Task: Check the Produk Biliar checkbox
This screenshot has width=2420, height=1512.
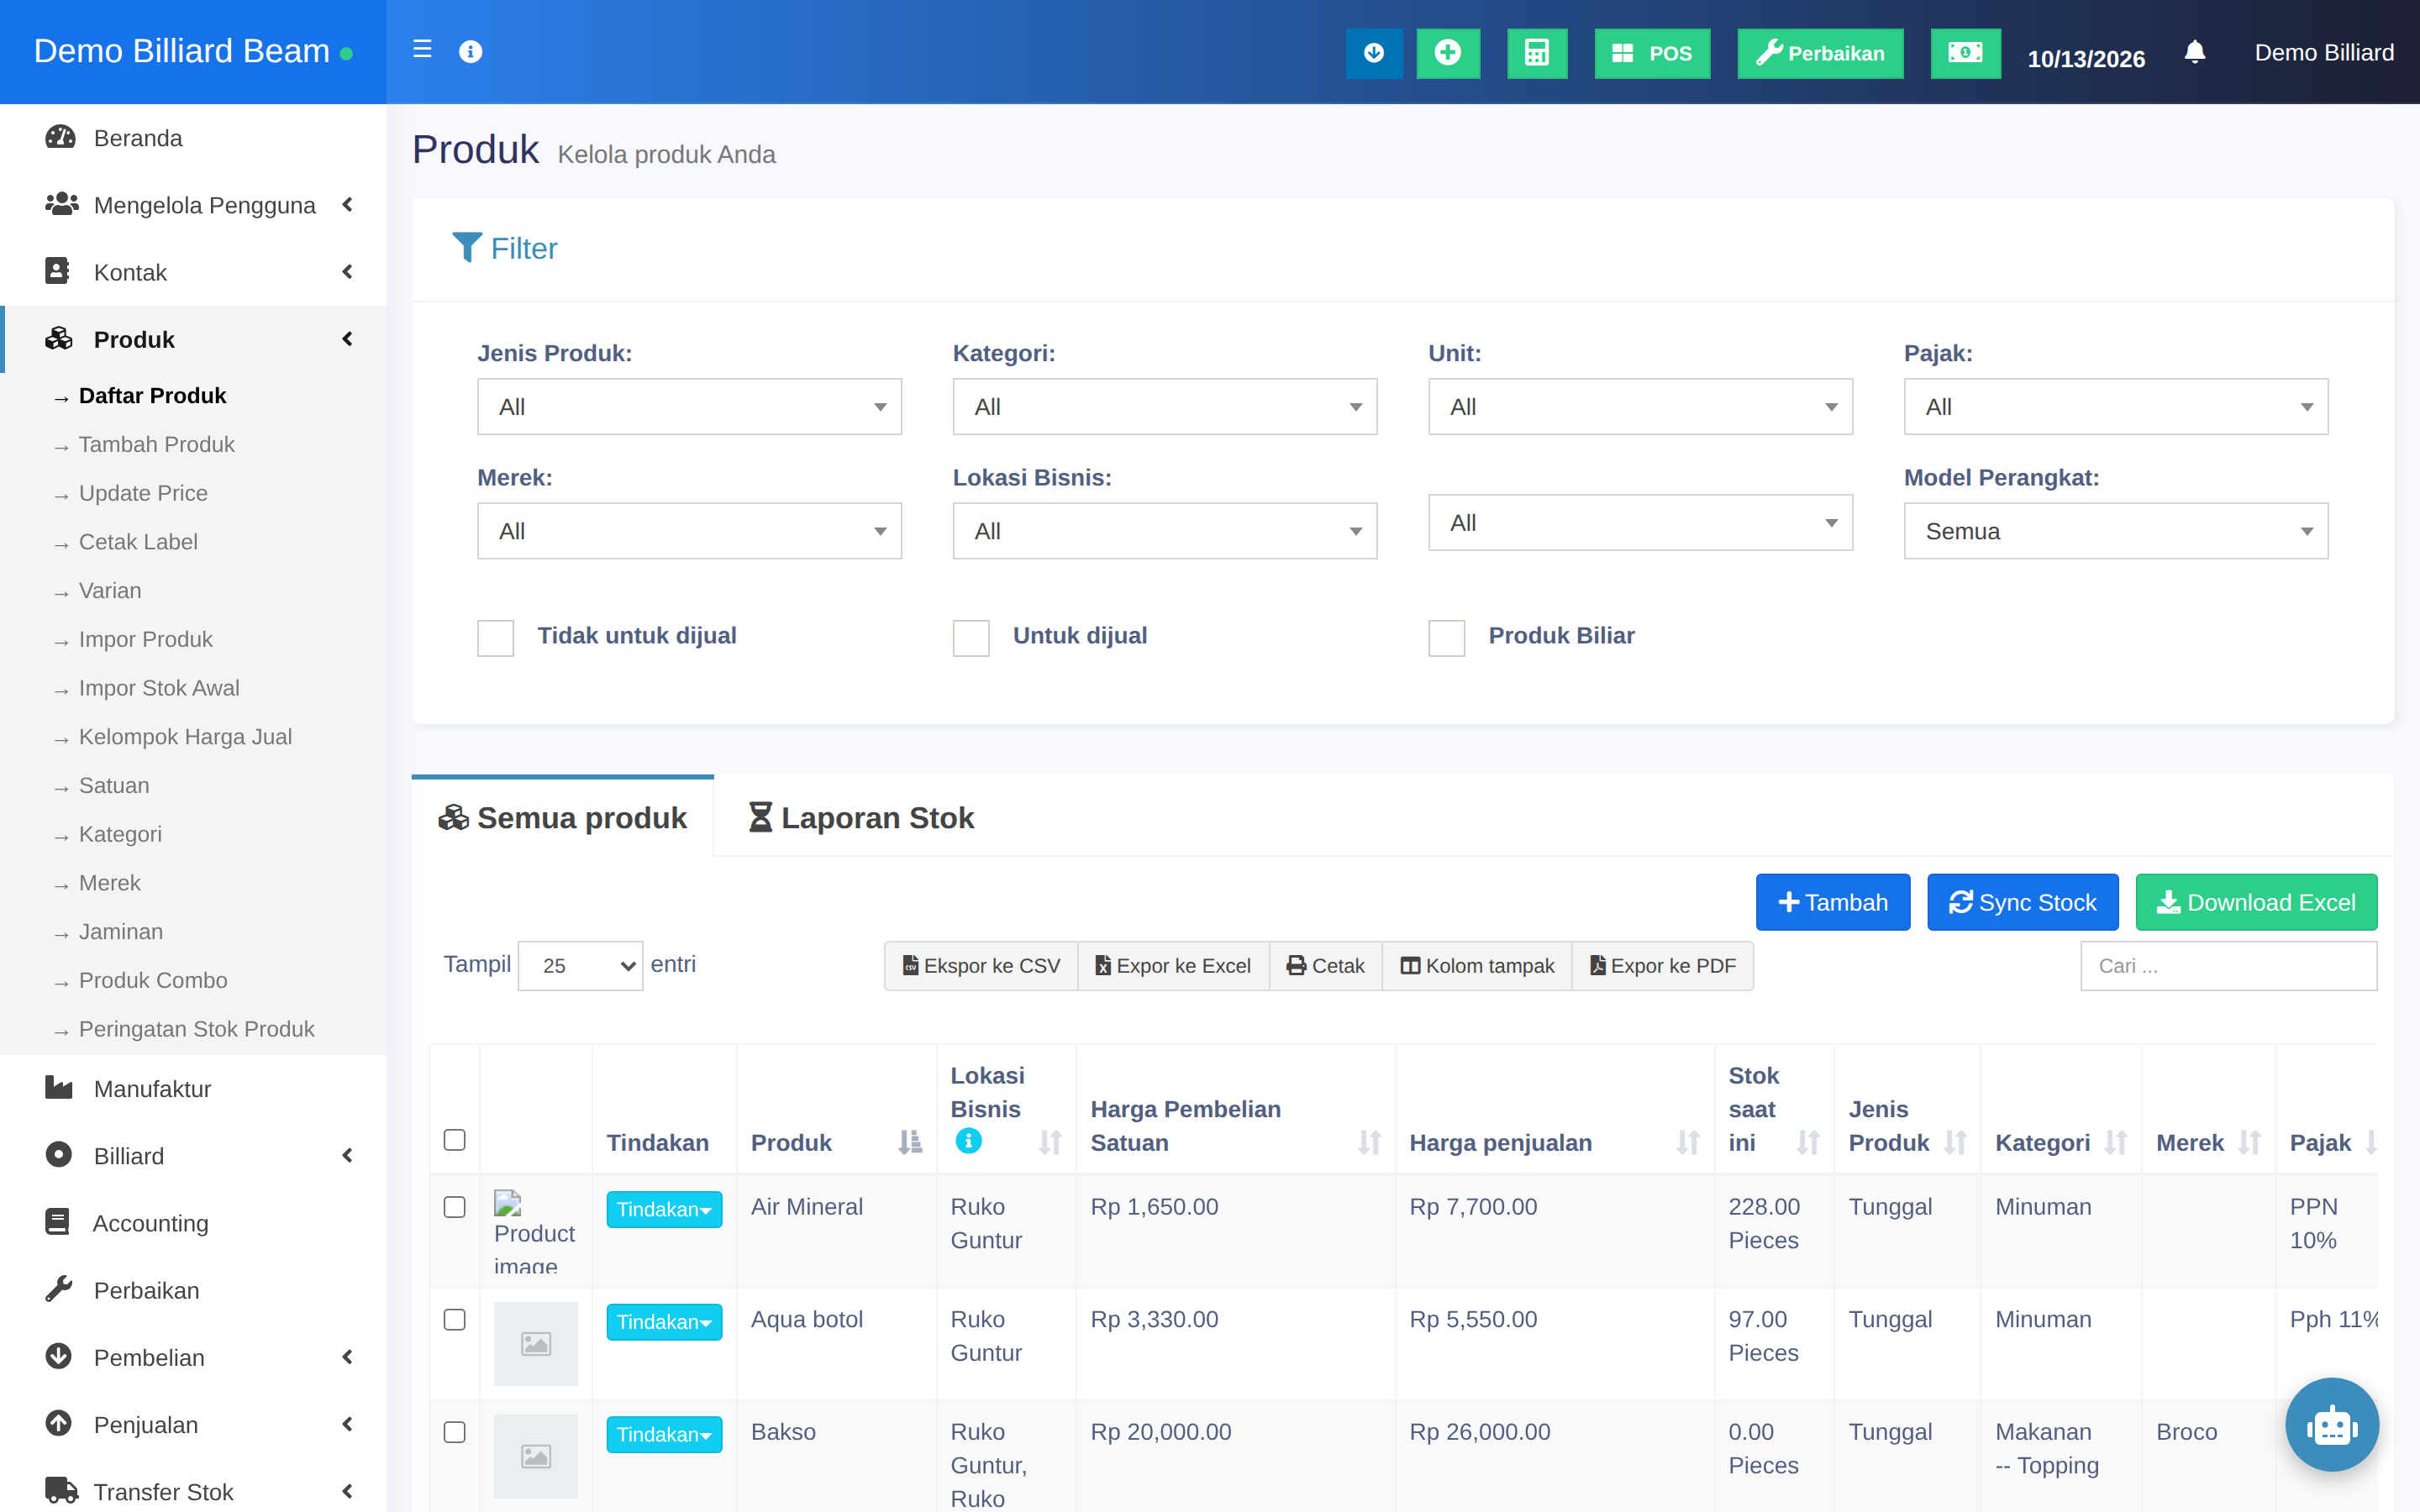Action: pyautogui.click(x=1446, y=638)
